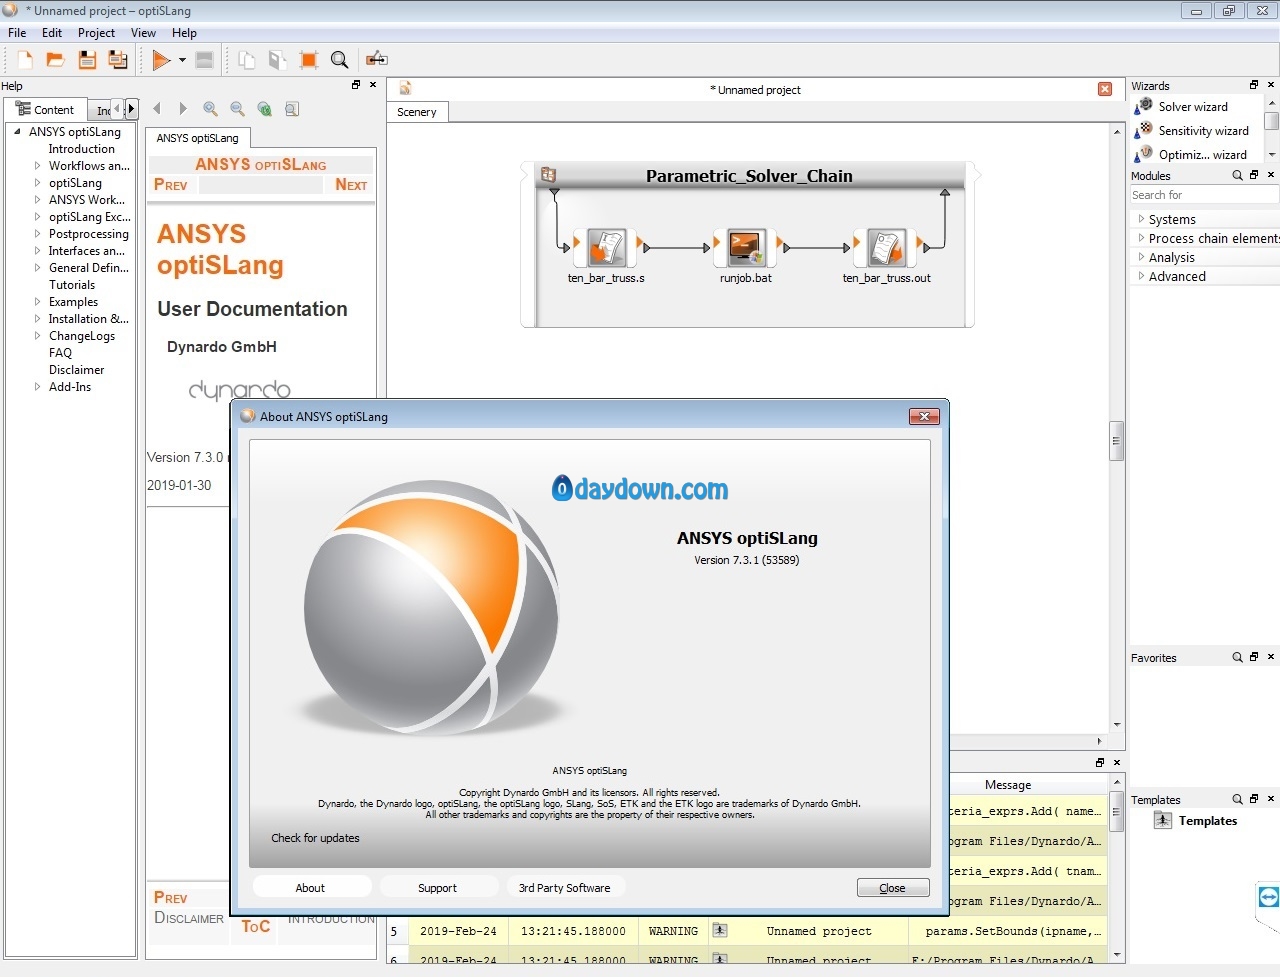Zoom out on the Help document
The height and width of the screenshot is (977, 1280).
[x=237, y=109]
